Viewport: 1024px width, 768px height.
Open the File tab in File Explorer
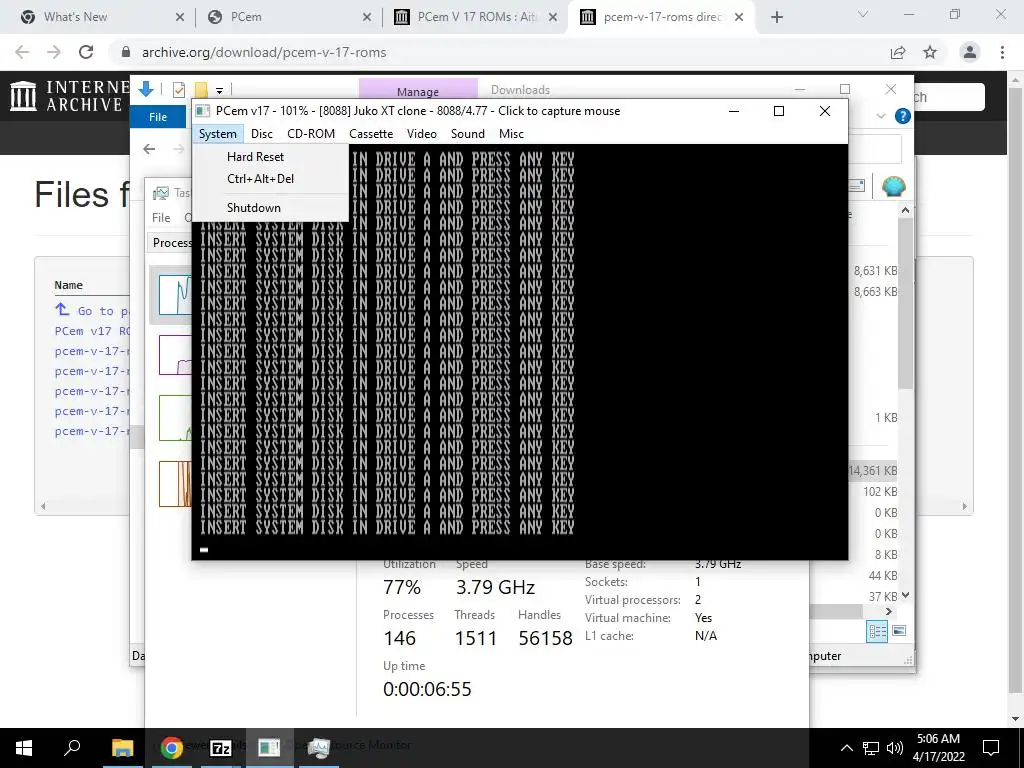pos(158,117)
